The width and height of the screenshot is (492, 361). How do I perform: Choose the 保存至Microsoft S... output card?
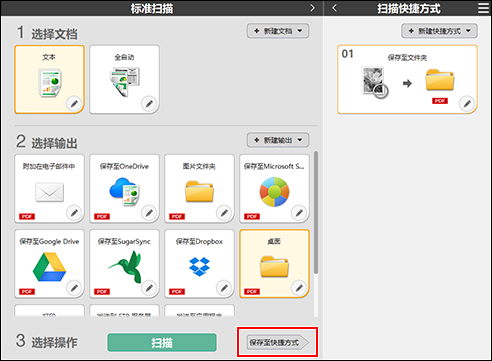(x=274, y=188)
